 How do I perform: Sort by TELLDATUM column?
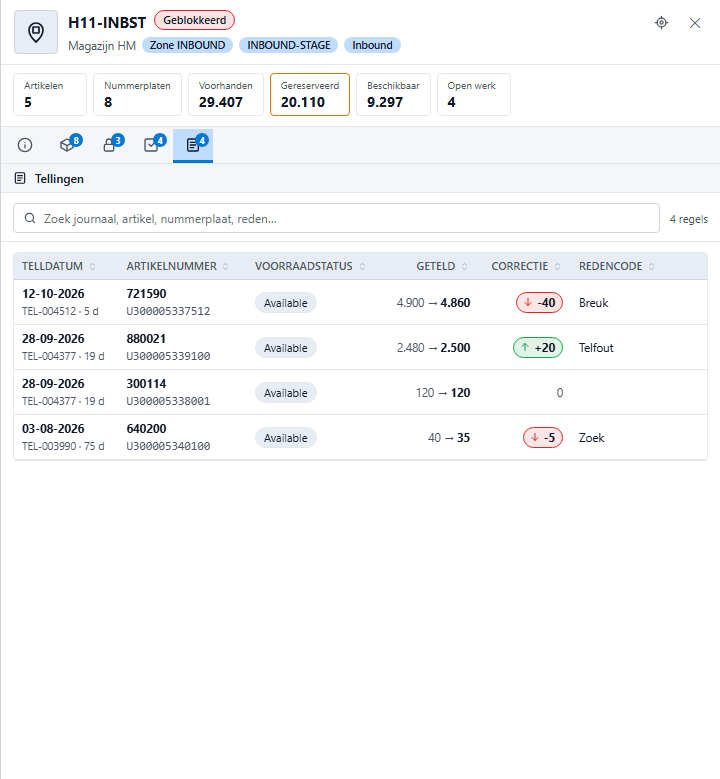click(x=59, y=266)
